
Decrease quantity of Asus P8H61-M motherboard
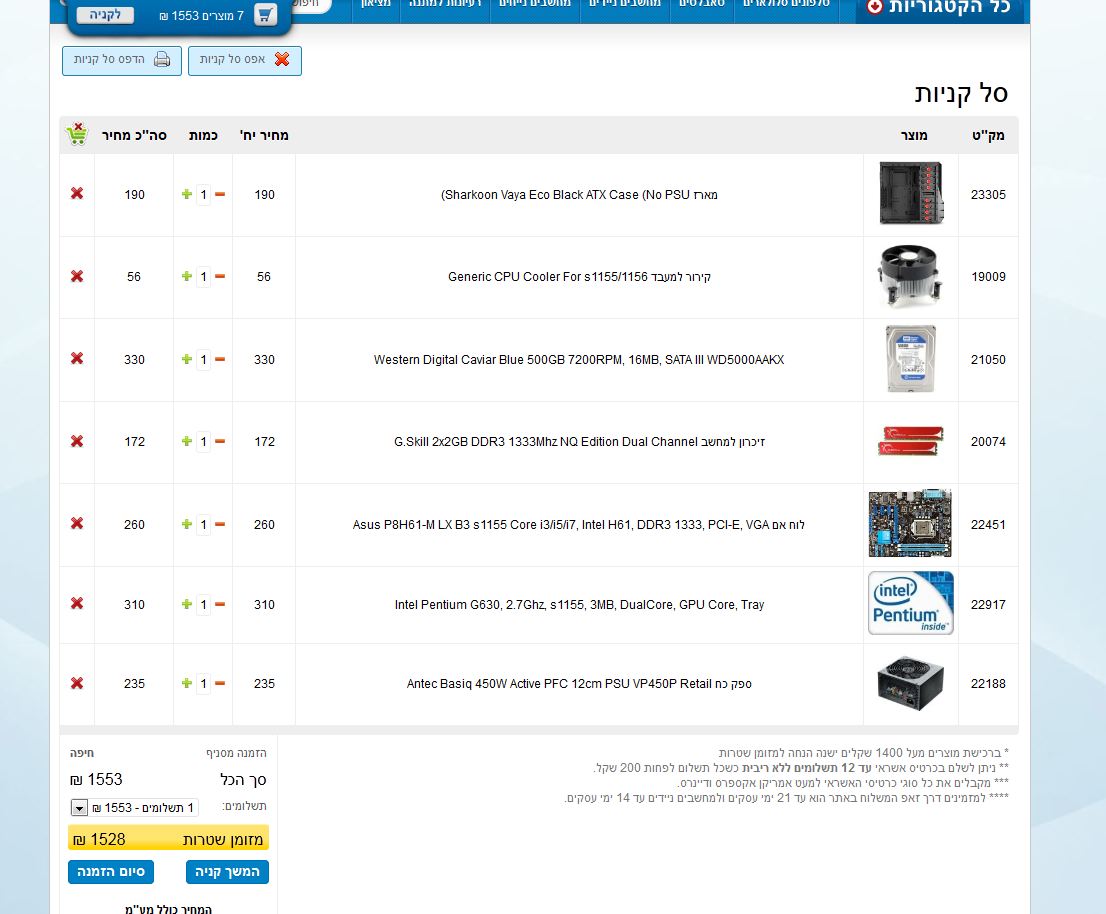click(x=220, y=524)
